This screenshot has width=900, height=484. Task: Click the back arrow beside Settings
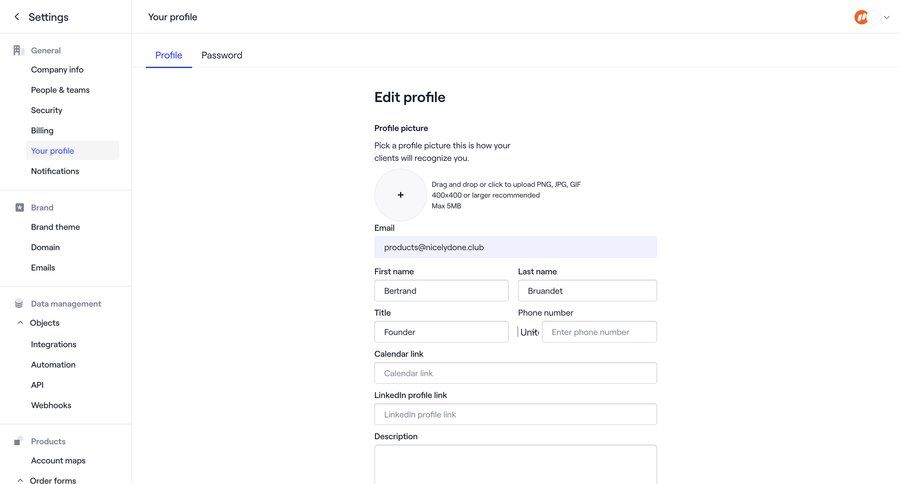coord(17,17)
